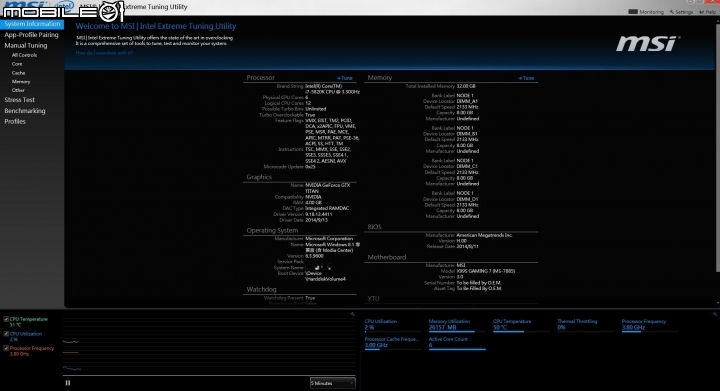Open All Controls under Manual Tuning

tap(24, 55)
